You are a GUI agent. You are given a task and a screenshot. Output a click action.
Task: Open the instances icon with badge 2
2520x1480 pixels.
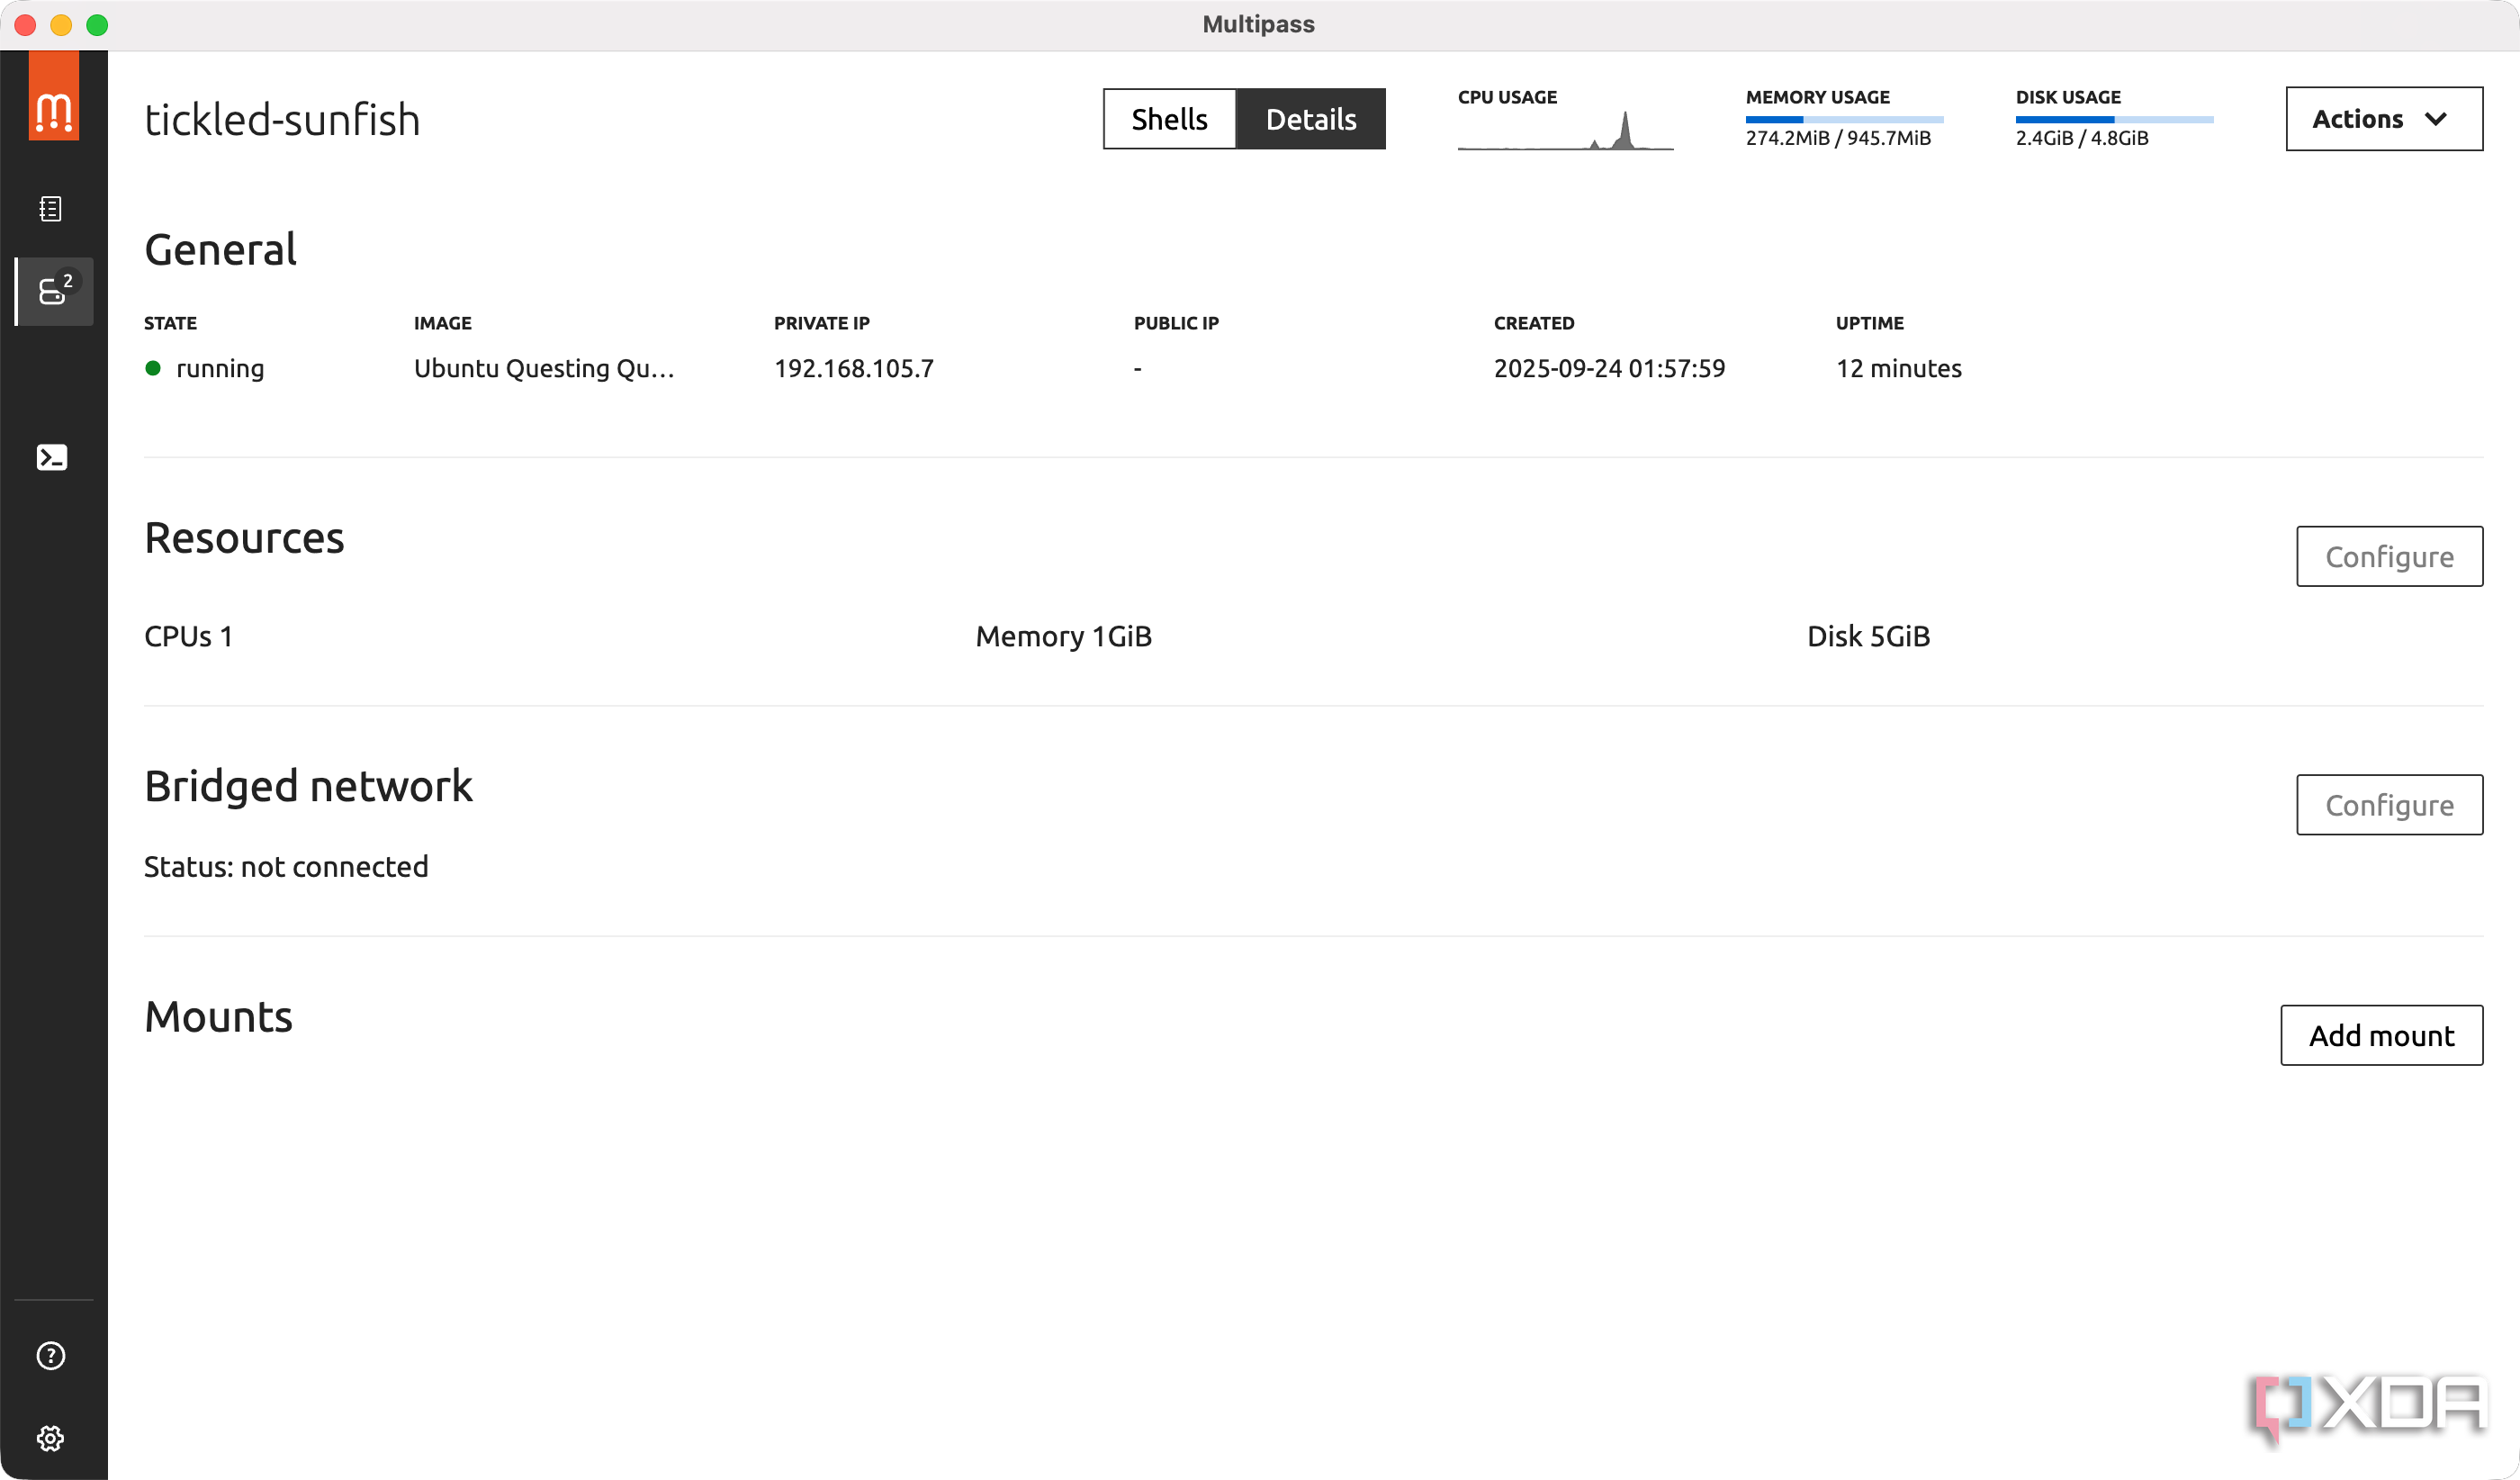[54, 291]
